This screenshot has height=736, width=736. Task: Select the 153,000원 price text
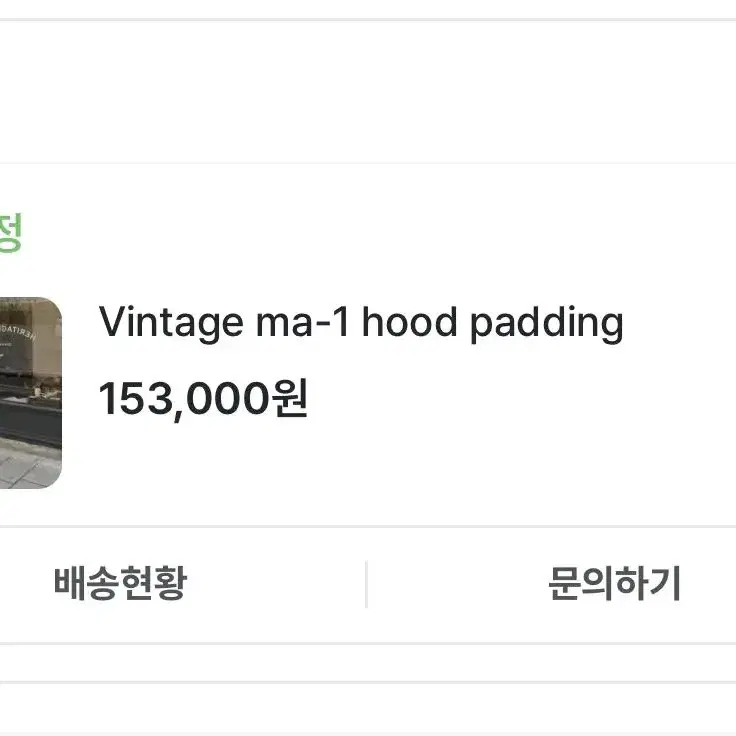click(x=203, y=399)
